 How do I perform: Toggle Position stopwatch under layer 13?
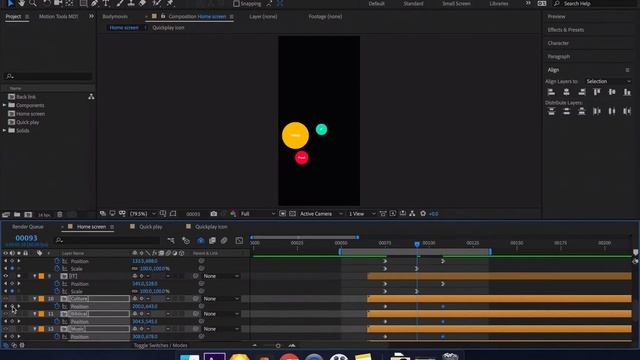[57, 337]
